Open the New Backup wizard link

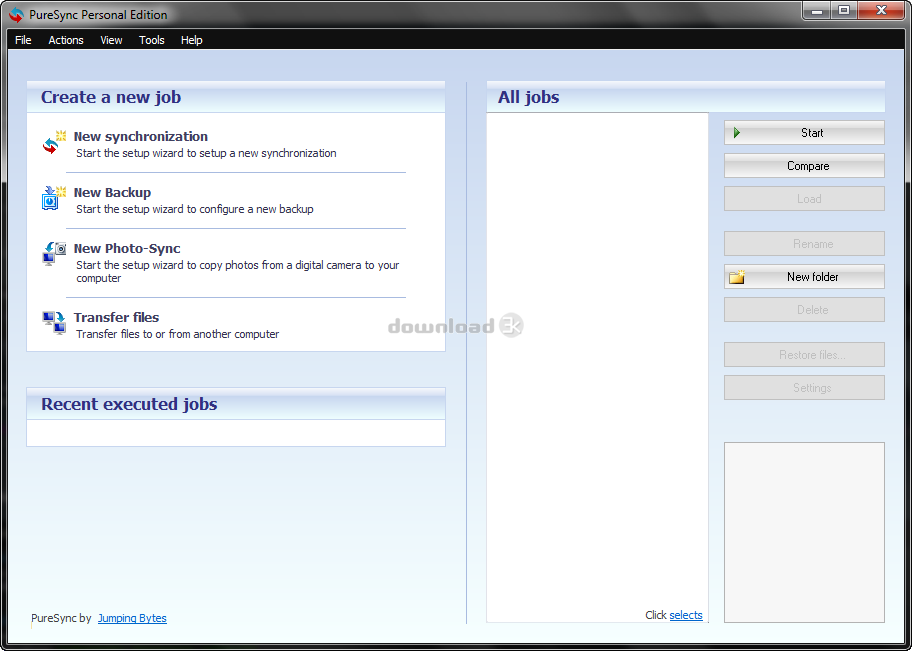[x=112, y=193]
